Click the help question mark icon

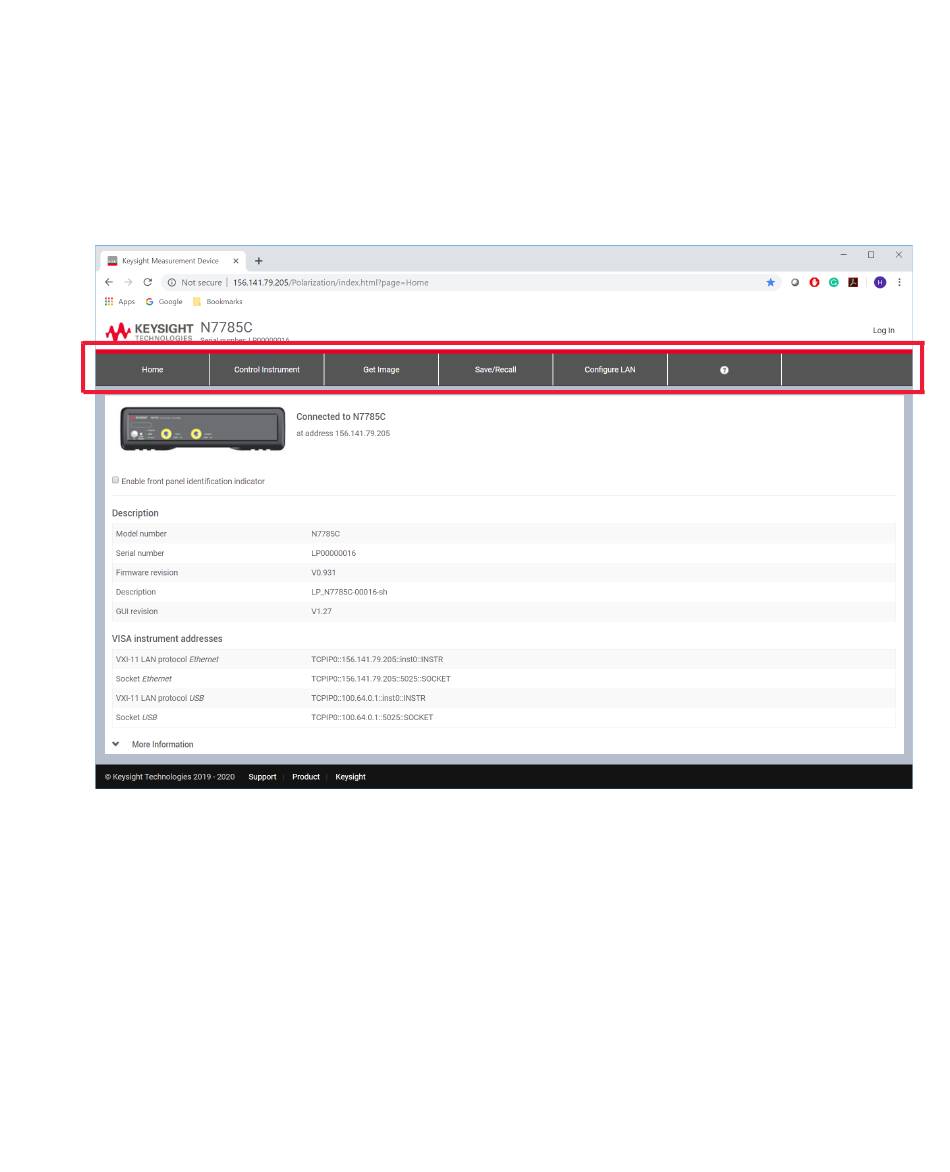tap(724, 370)
